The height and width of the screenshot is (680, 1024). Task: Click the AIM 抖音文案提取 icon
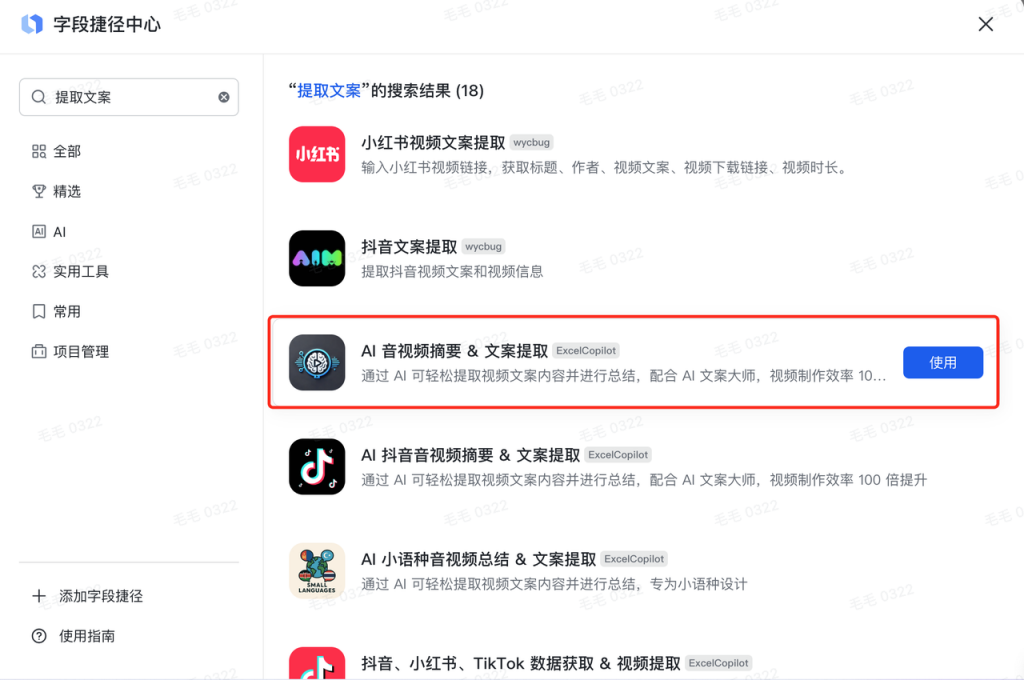[x=317, y=258]
